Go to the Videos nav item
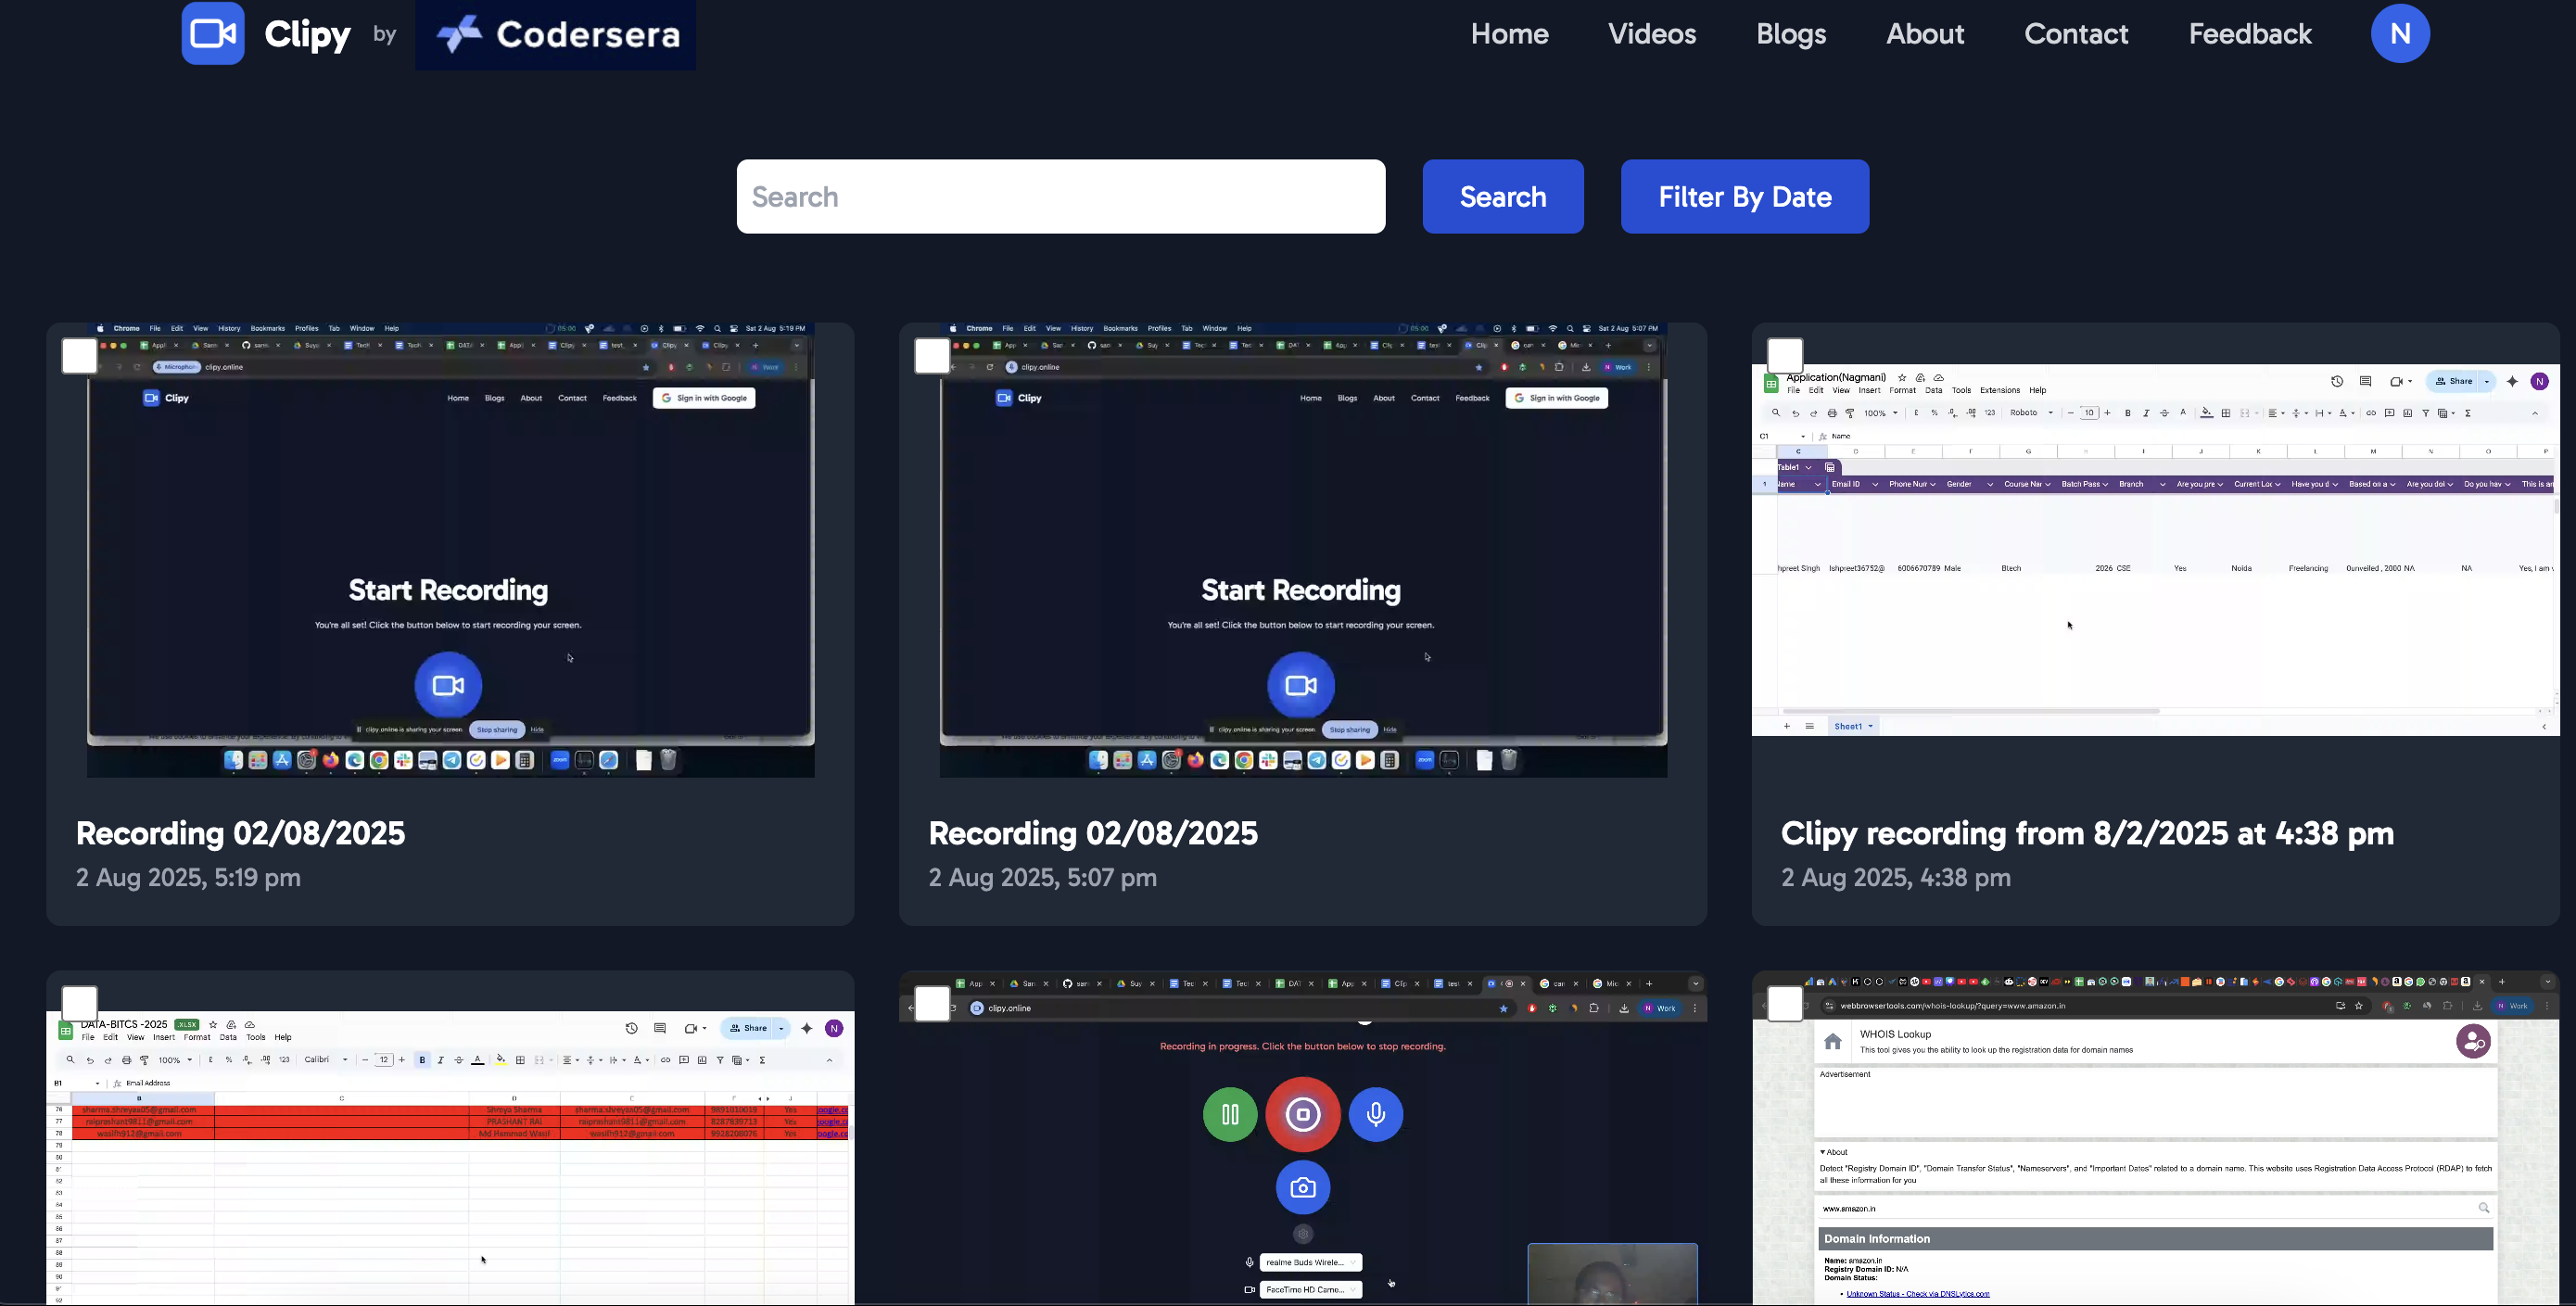The width and height of the screenshot is (2576, 1306). click(1651, 34)
